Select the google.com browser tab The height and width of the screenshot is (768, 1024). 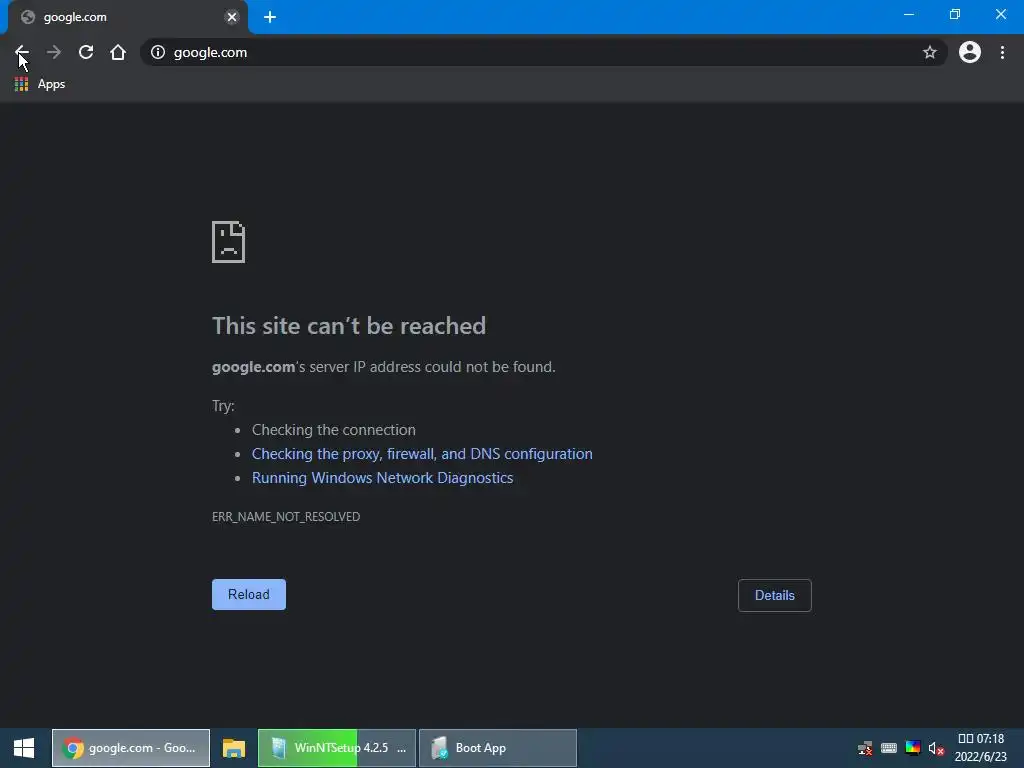click(128, 17)
